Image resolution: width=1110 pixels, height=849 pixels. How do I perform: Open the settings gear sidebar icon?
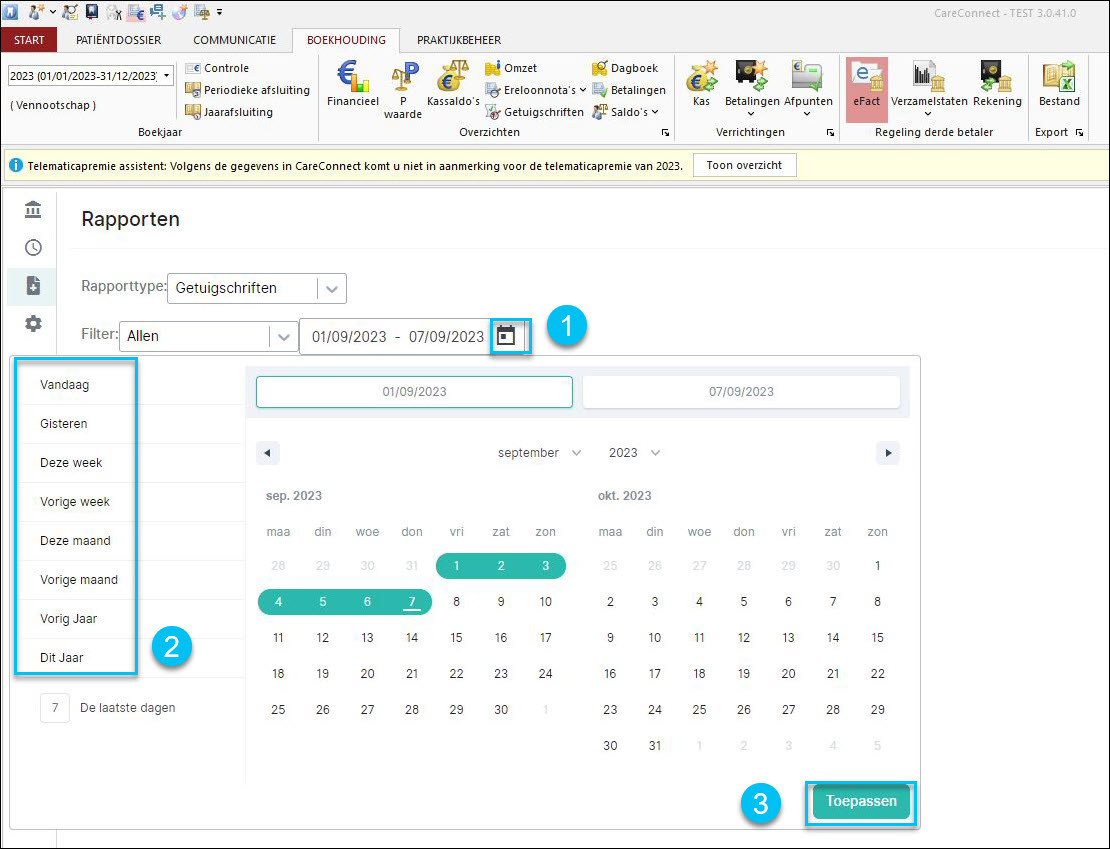[x=33, y=324]
